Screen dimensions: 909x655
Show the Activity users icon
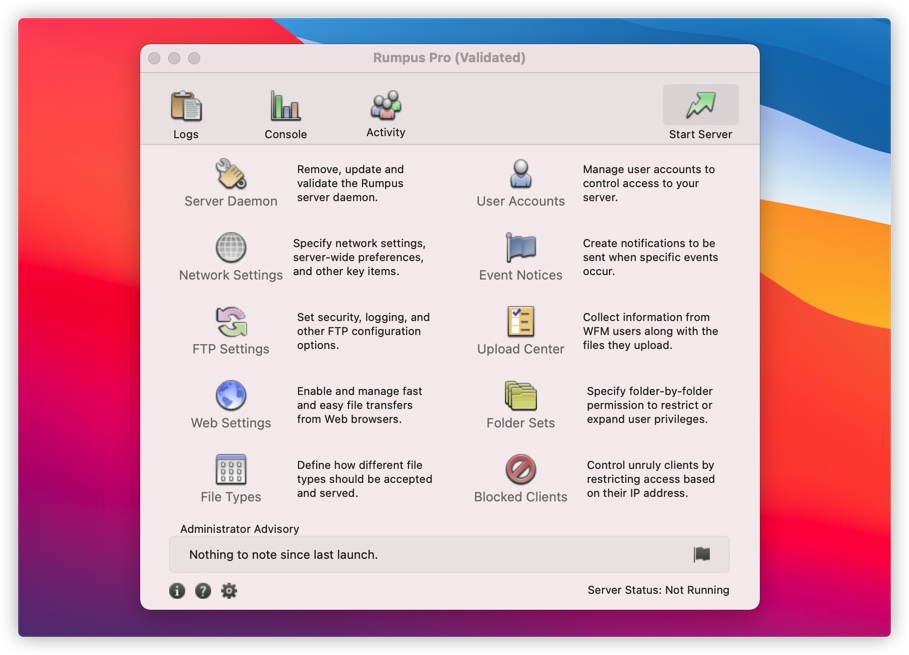pyautogui.click(x=386, y=105)
